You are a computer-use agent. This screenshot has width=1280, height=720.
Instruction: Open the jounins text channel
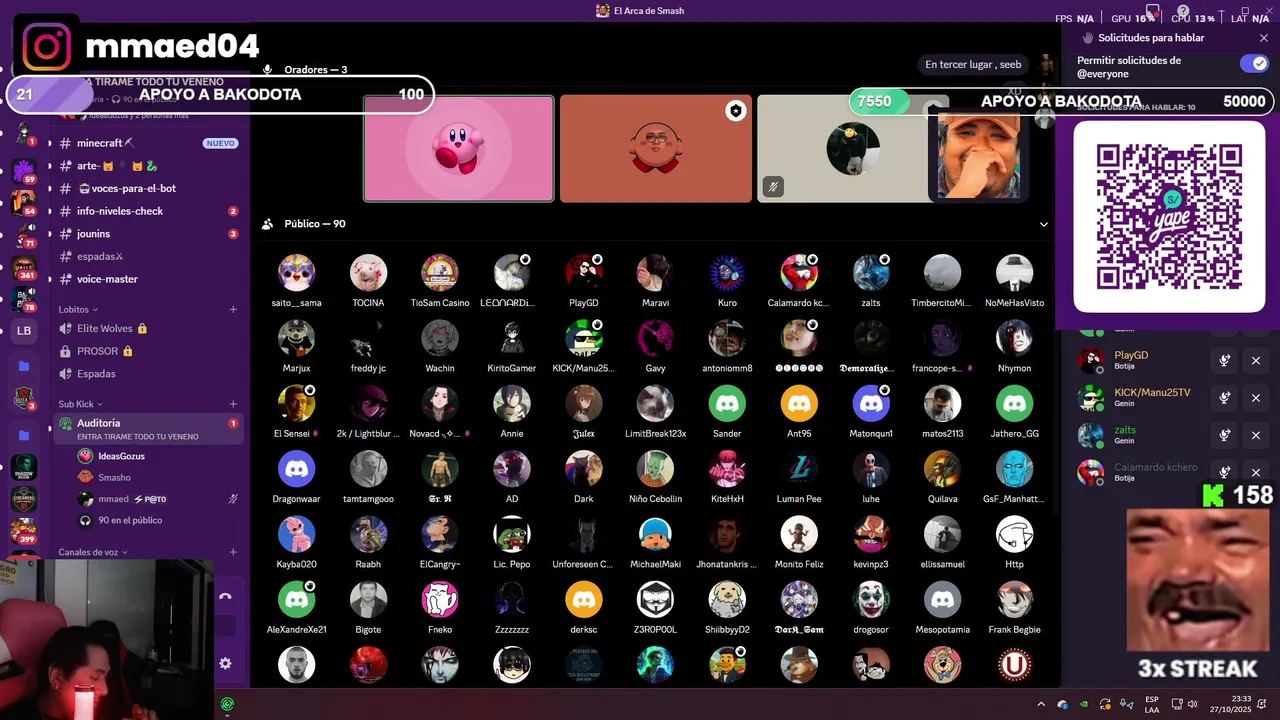coord(148,234)
